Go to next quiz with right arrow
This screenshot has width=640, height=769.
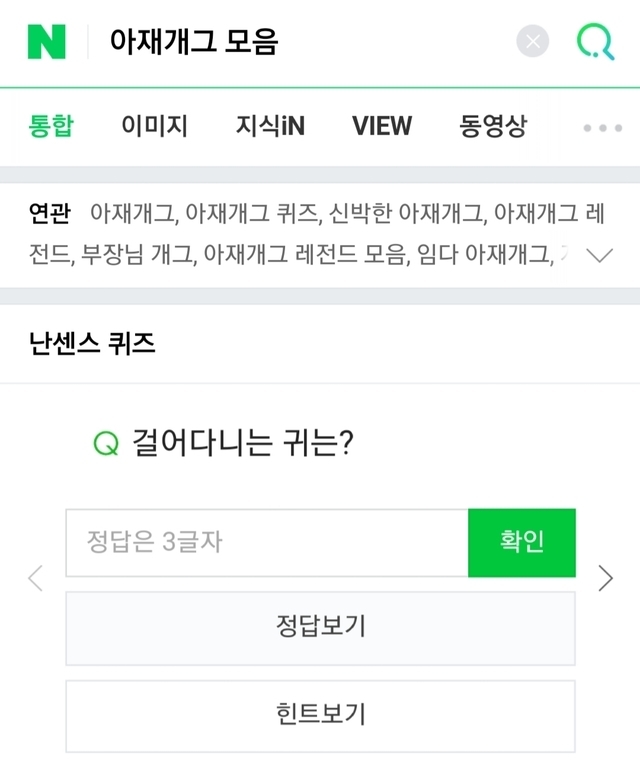pyautogui.click(x=605, y=577)
